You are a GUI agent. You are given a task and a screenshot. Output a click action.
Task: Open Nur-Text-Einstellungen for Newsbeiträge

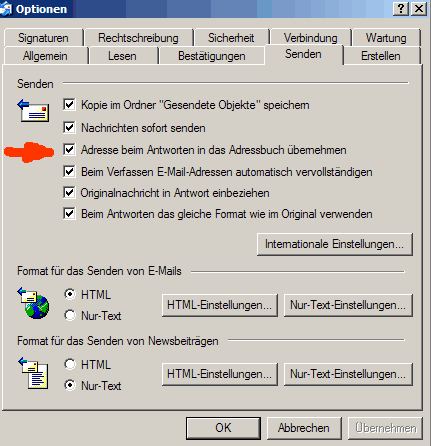click(348, 374)
